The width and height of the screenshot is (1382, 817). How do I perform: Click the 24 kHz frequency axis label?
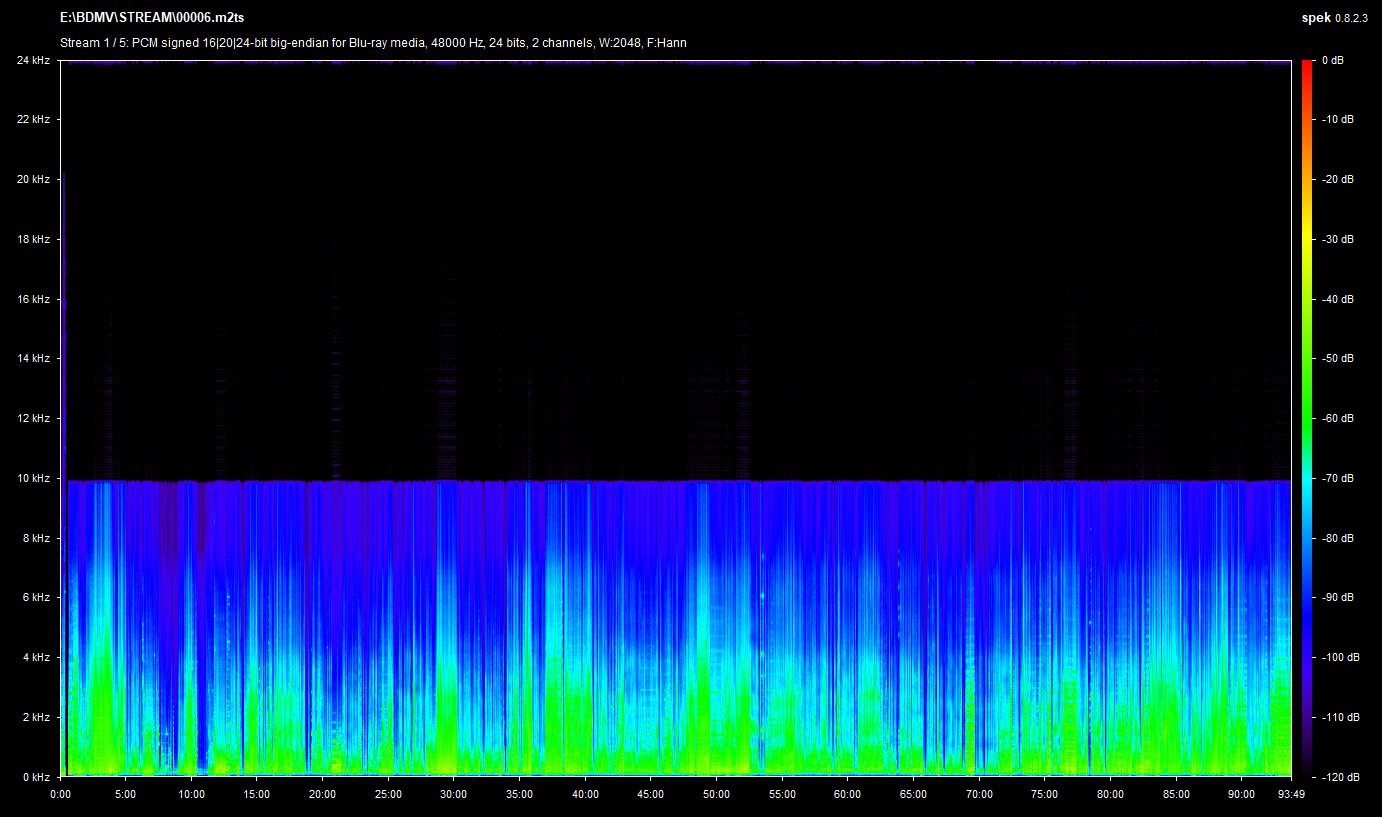coord(32,61)
